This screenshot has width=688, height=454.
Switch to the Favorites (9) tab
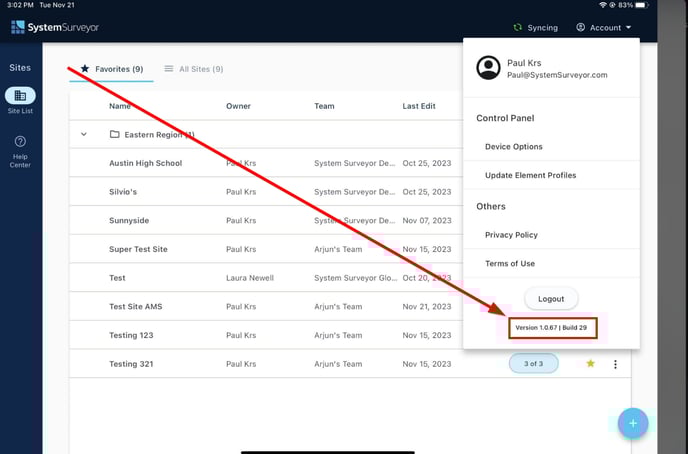[x=112, y=69]
